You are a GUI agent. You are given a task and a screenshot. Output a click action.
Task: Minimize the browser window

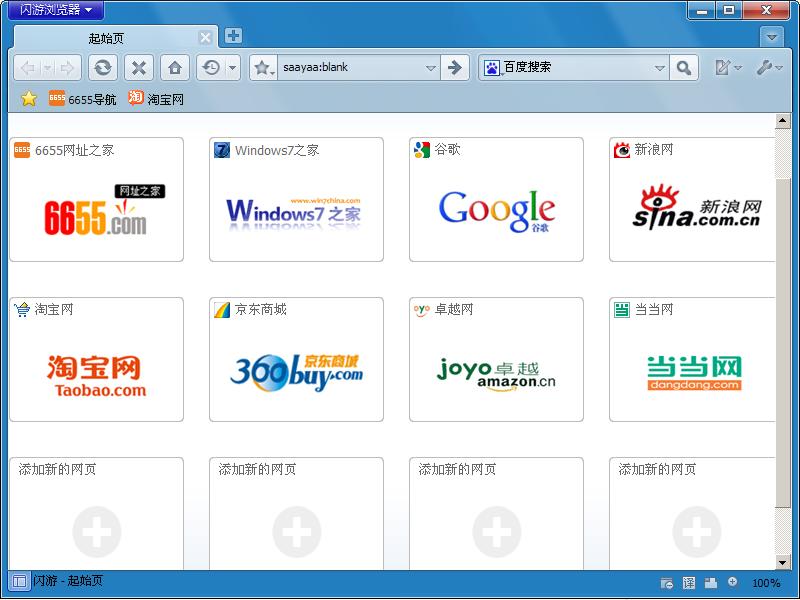[703, 10]
